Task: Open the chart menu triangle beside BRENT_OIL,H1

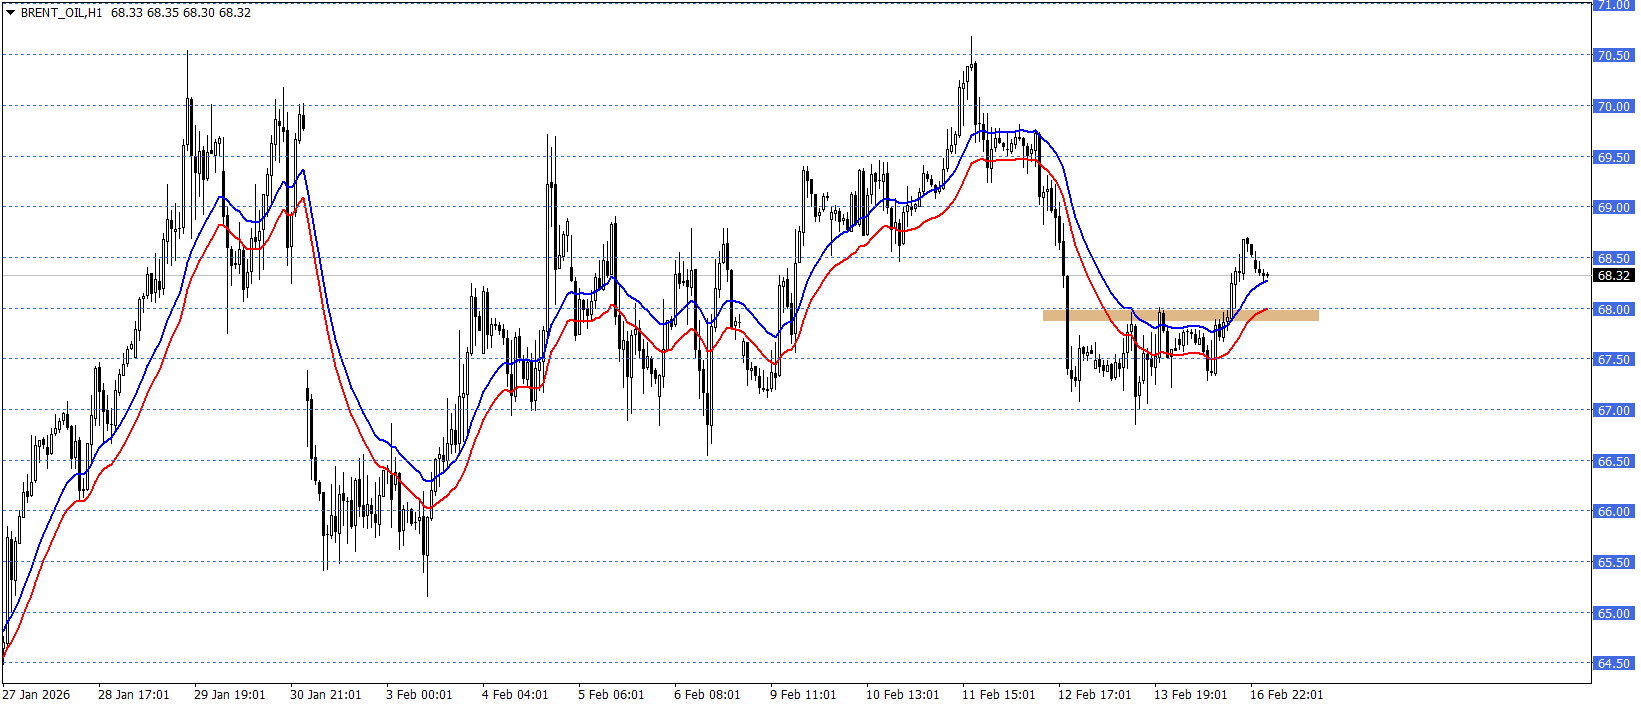Action: 11,13
